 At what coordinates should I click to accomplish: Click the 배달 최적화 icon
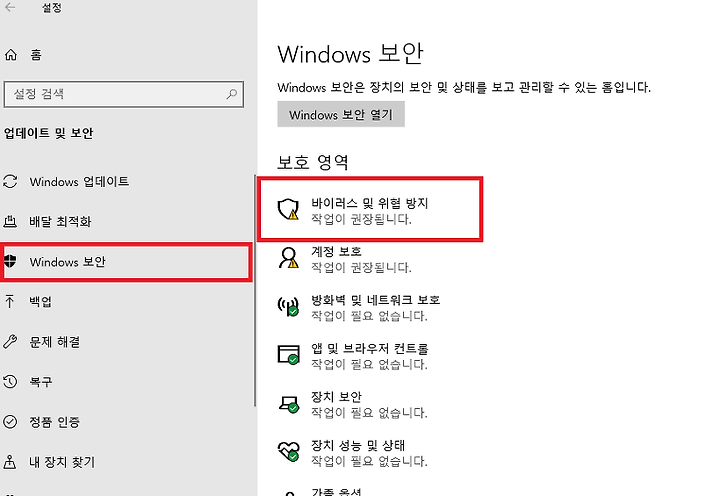pyautogui.click(x=10, y=222)
